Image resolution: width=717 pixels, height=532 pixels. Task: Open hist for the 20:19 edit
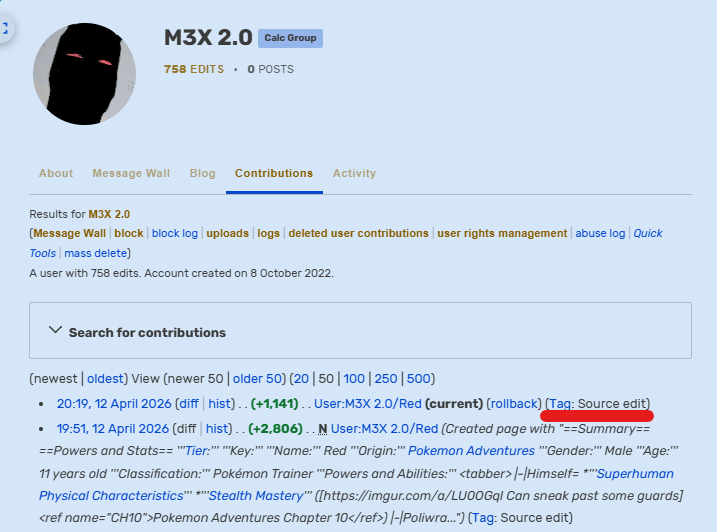point(219,404)
